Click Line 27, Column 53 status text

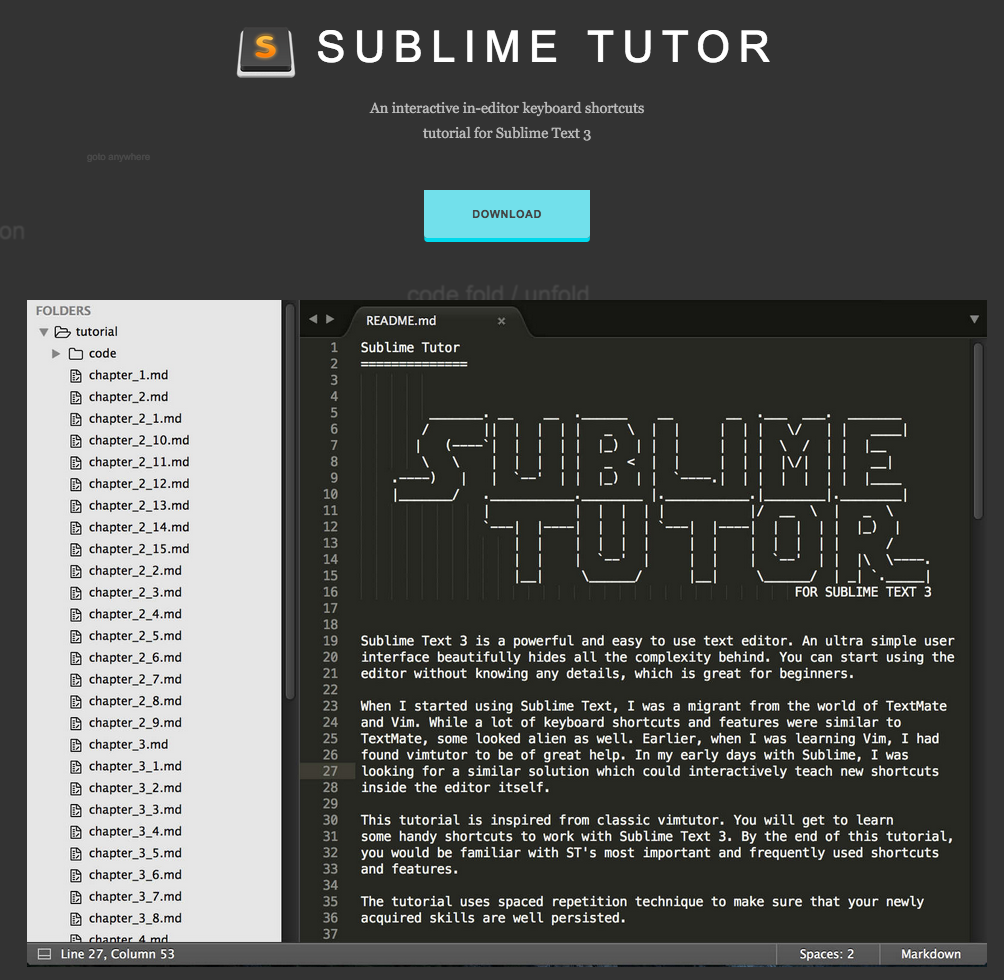coord(117,954)
